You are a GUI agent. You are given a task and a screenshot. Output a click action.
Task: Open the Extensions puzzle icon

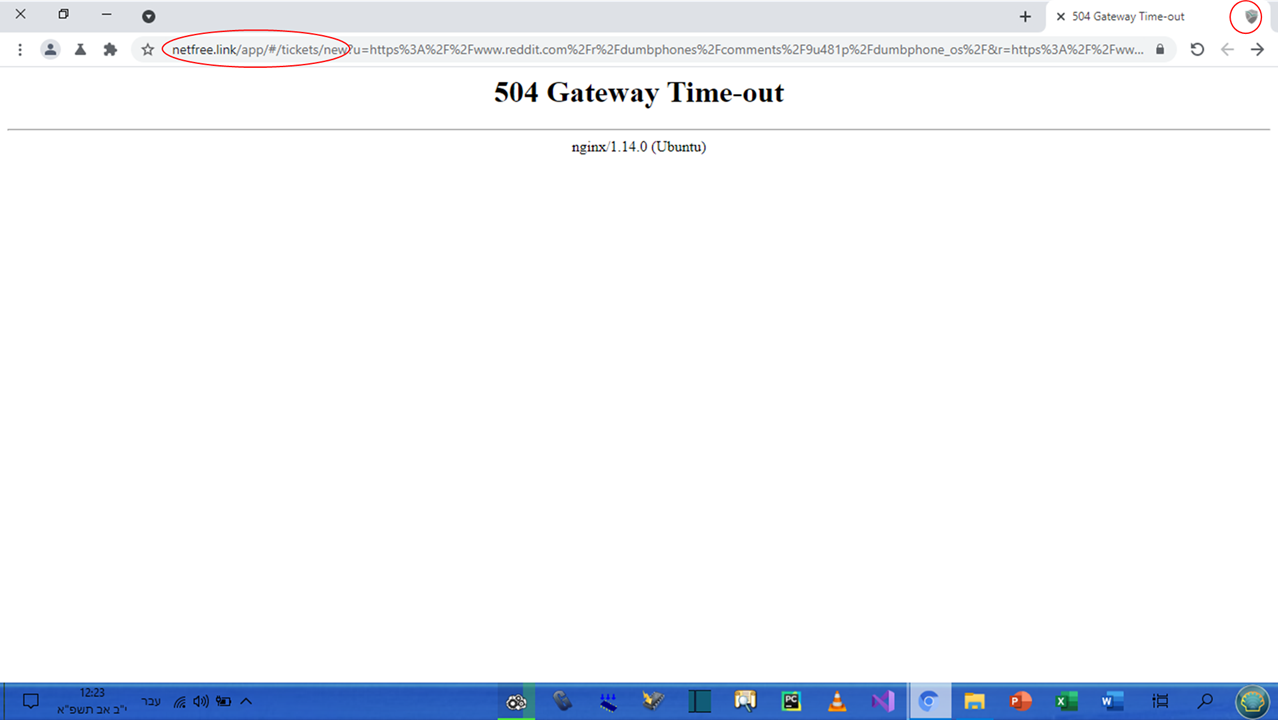coord(110,49)
